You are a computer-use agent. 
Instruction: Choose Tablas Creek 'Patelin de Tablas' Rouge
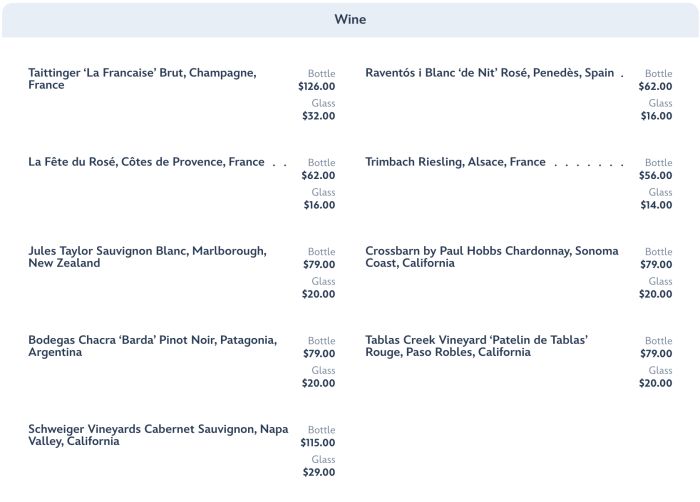(476, 346)
